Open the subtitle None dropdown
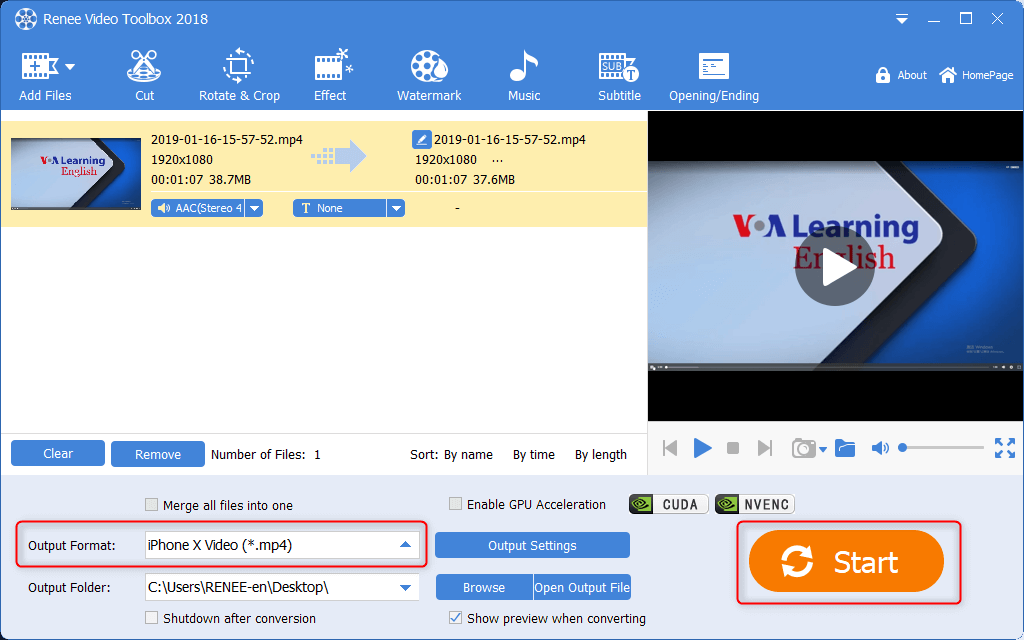1024x640 pixels. click(396, 208)
